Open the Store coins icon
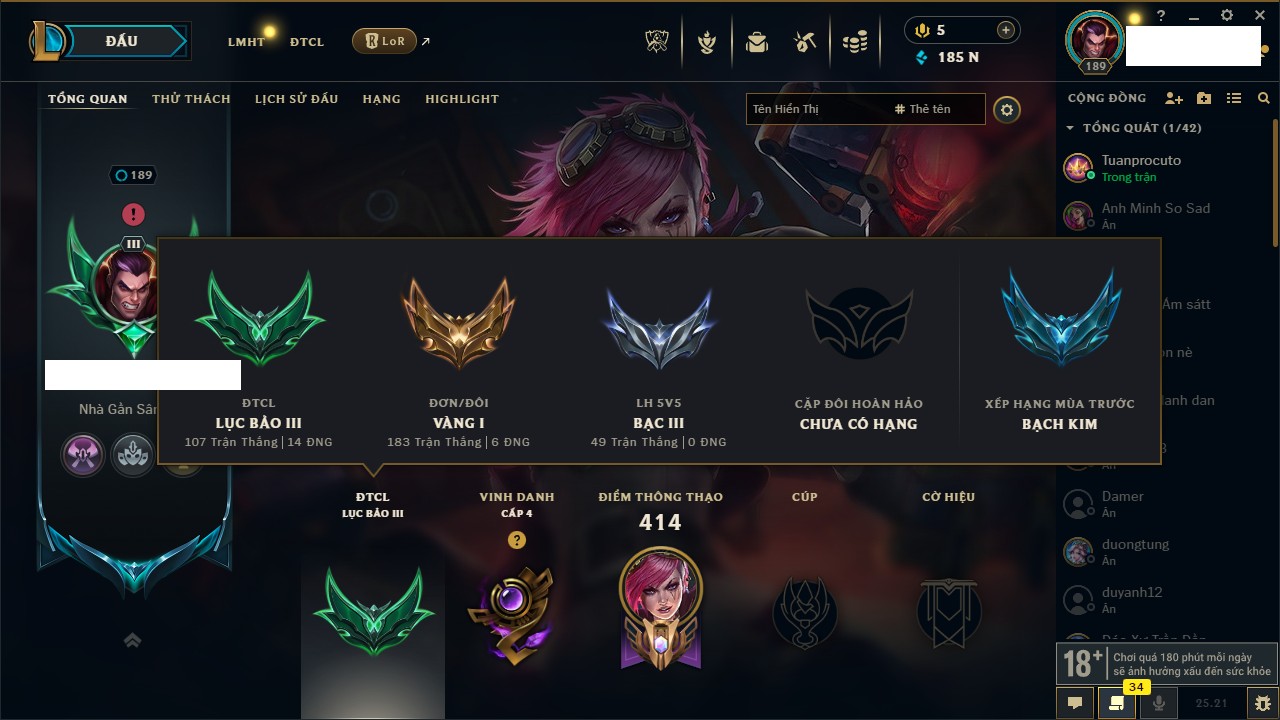This screenshot has height=720, width=1280. pyautogui.click(x=854, y=42)
